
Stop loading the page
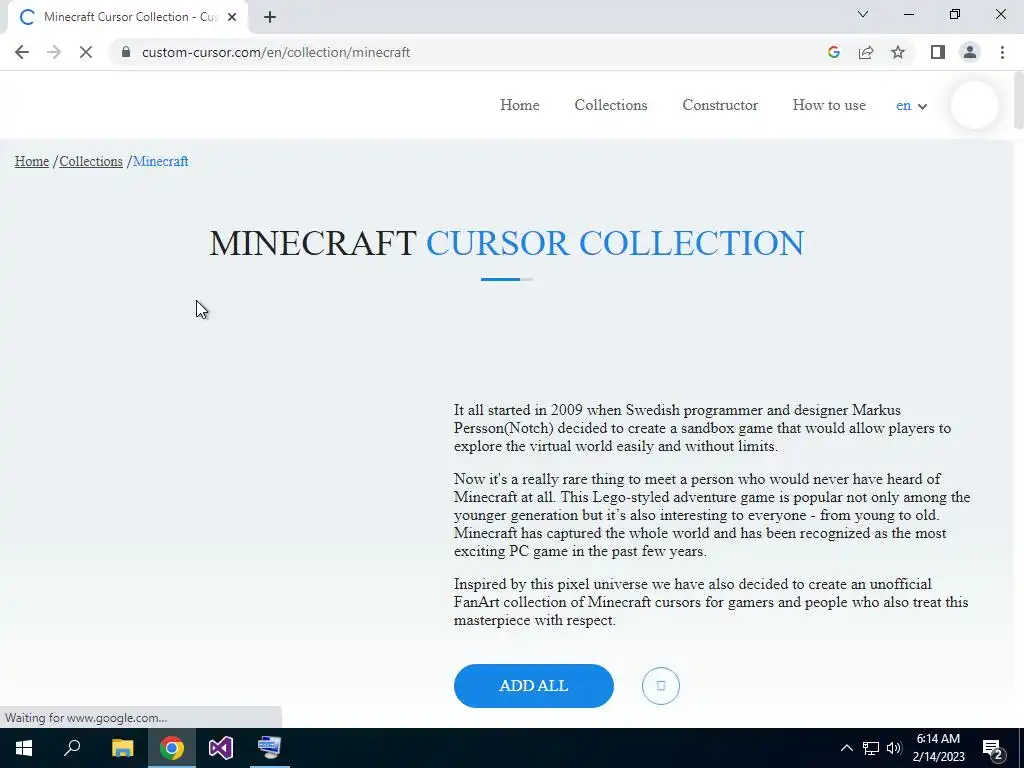tap(86, 52)
